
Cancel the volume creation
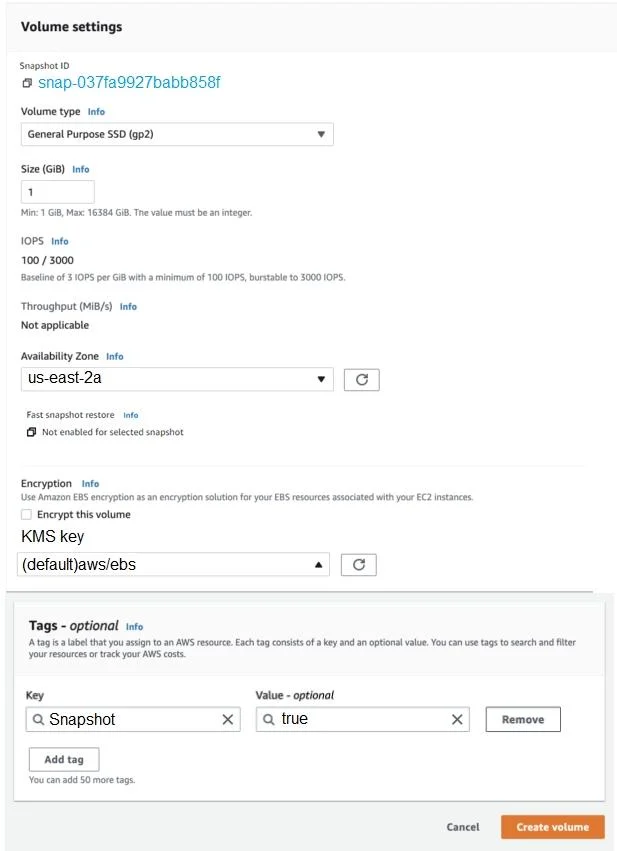point(463,827)
